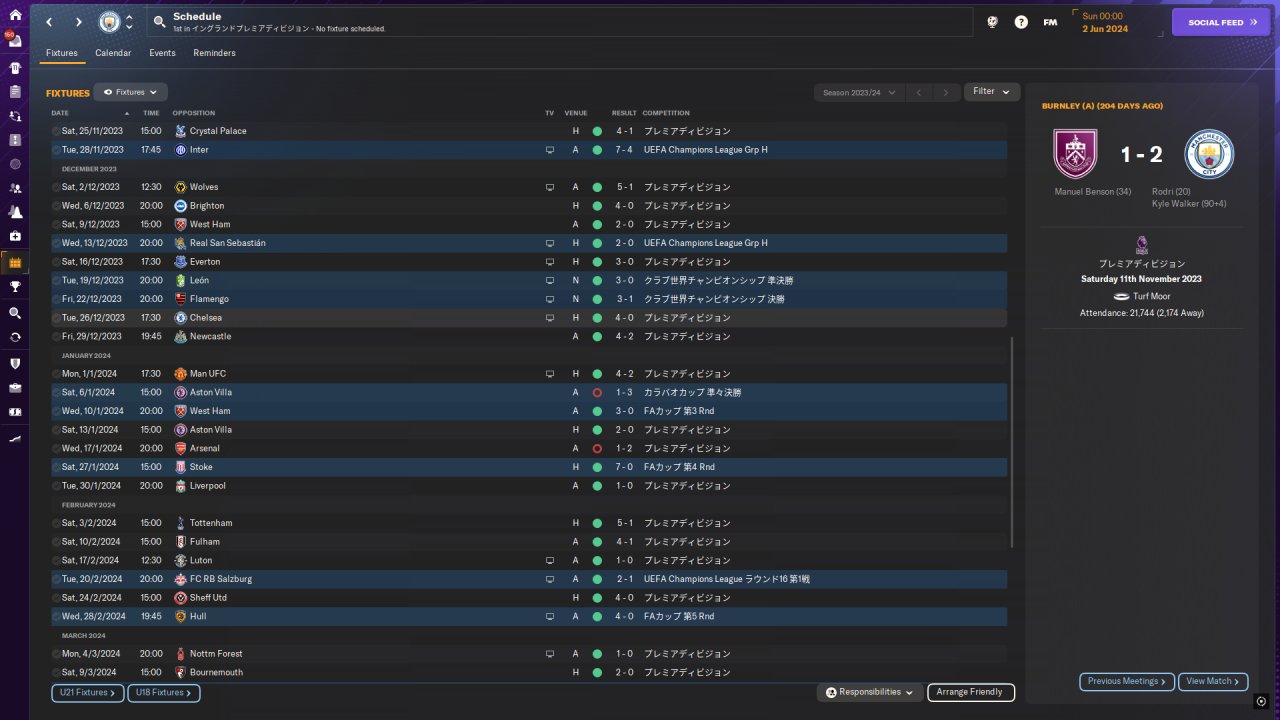Click the Manchester City crest in match panel

pos(1209,154)
